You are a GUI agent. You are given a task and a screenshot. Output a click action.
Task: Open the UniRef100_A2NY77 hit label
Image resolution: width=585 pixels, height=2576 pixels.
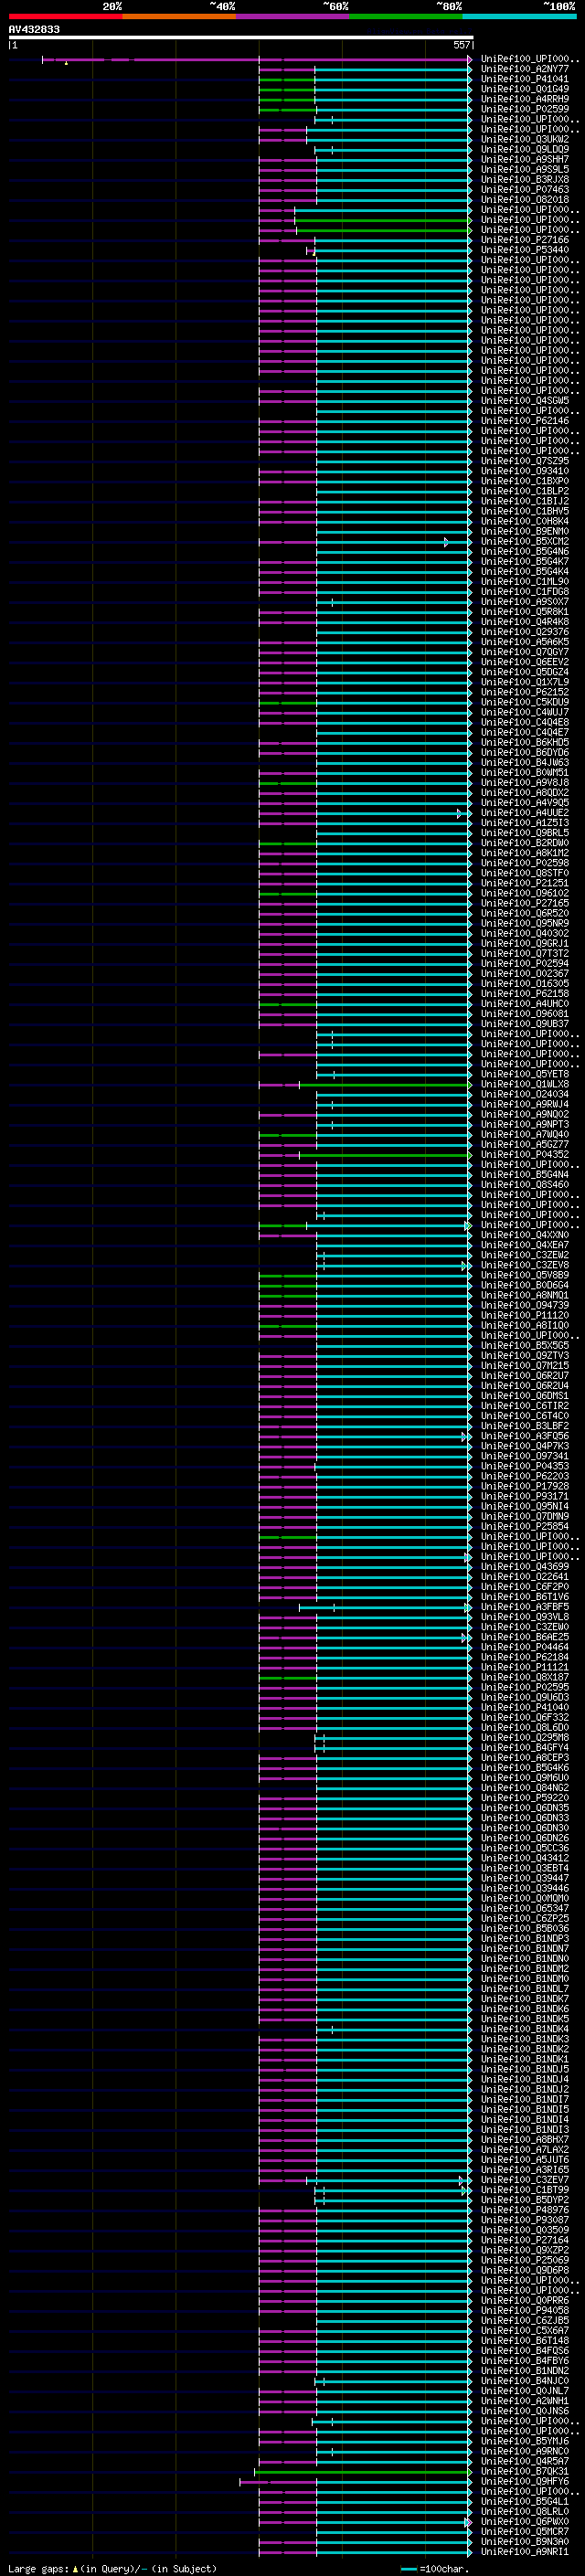pos(525,69)
